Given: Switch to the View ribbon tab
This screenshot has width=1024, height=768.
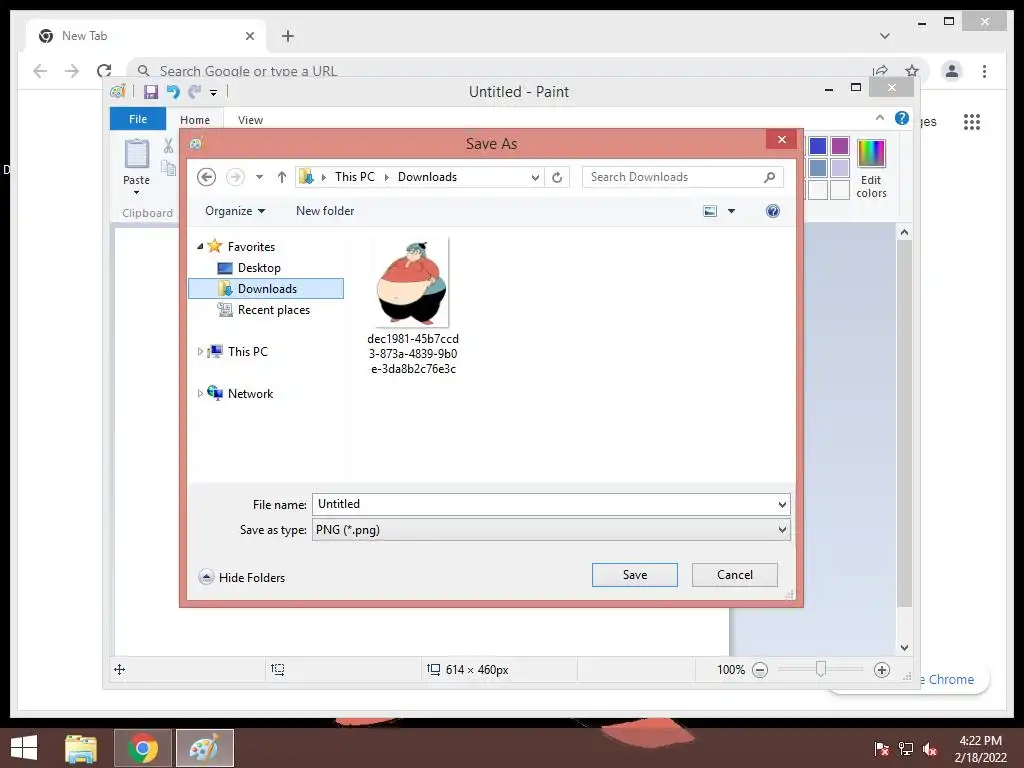Looking at the screenshot, I should coord(250,120).
